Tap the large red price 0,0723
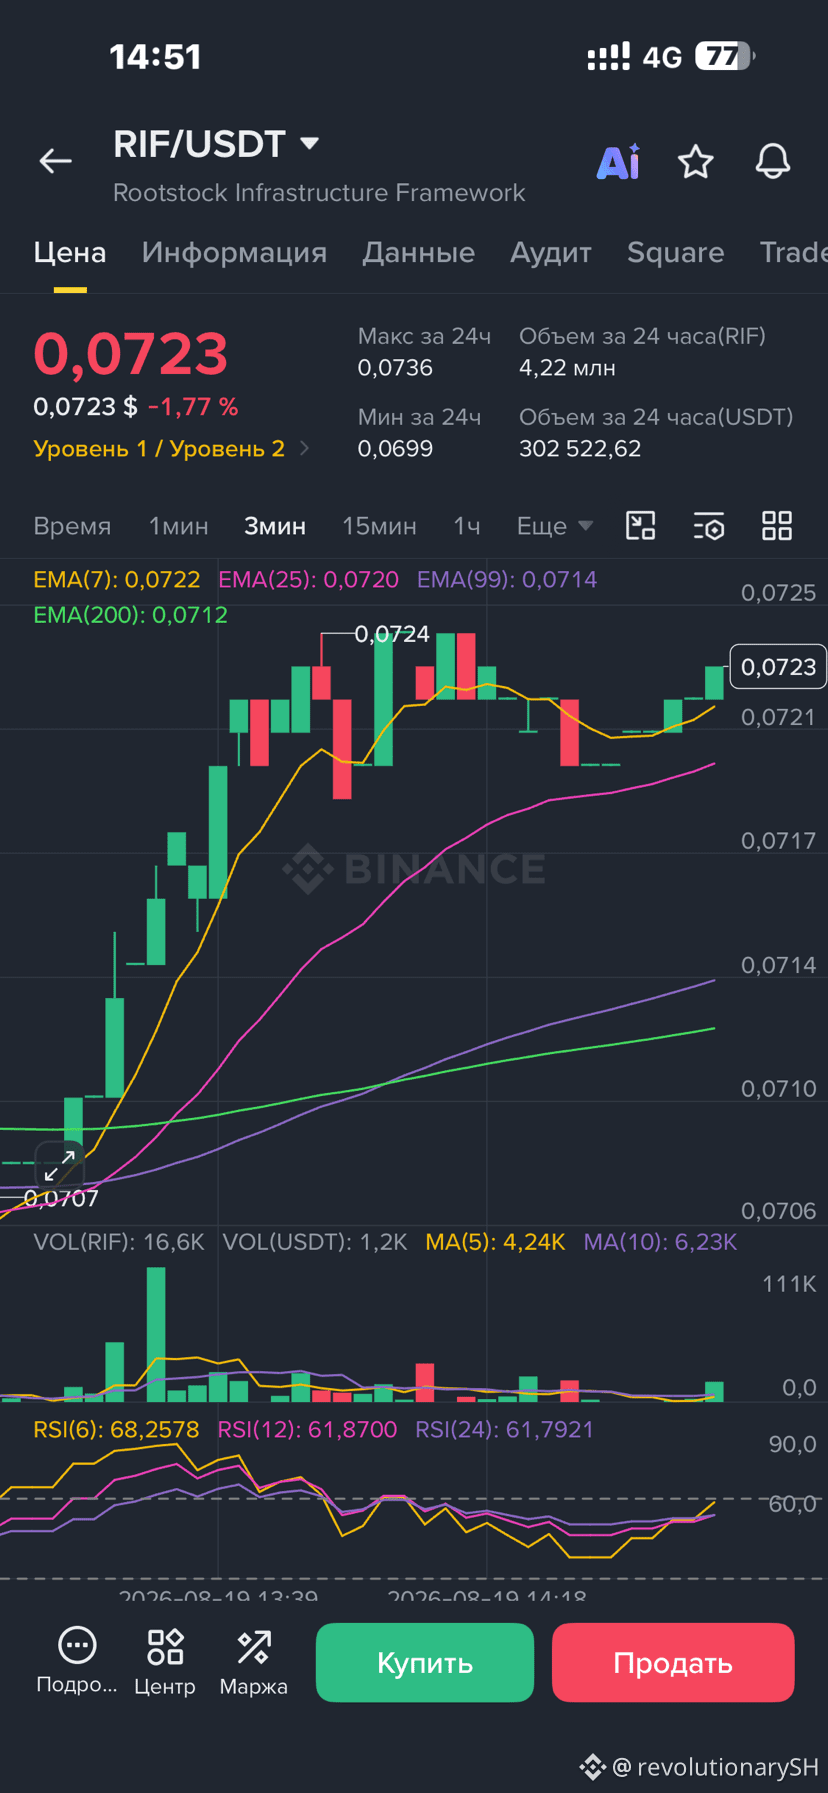The image size is (828, 1793). (x=131, y=353)
